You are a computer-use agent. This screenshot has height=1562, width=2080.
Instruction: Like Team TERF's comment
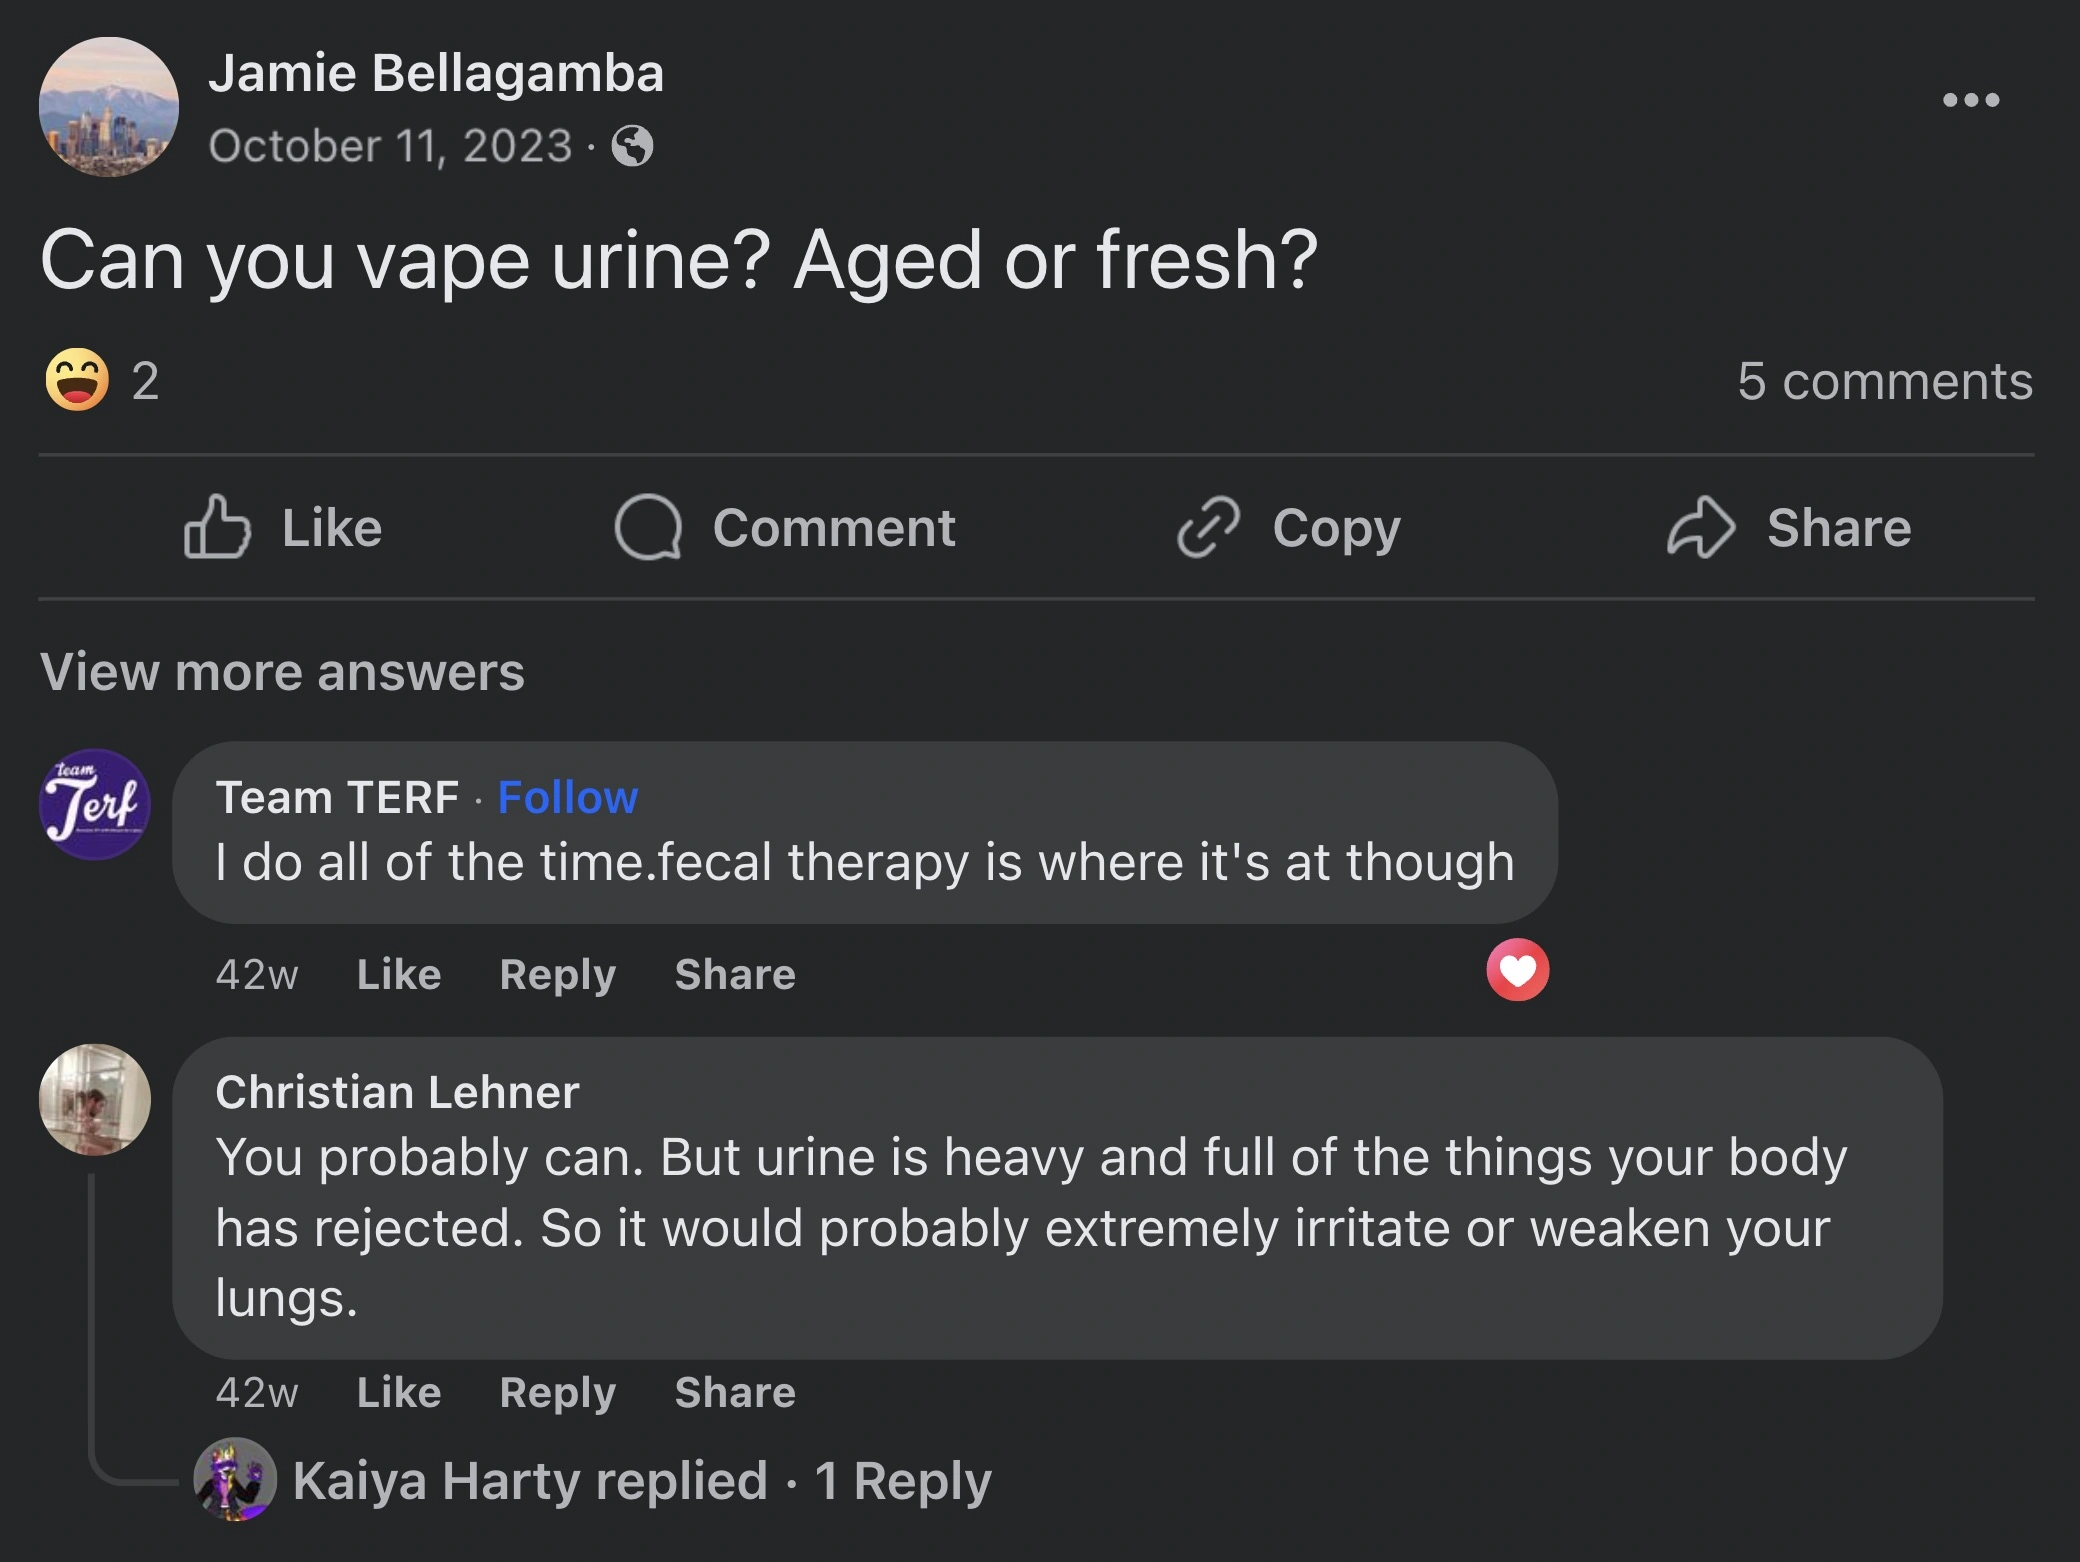point(399,974)
